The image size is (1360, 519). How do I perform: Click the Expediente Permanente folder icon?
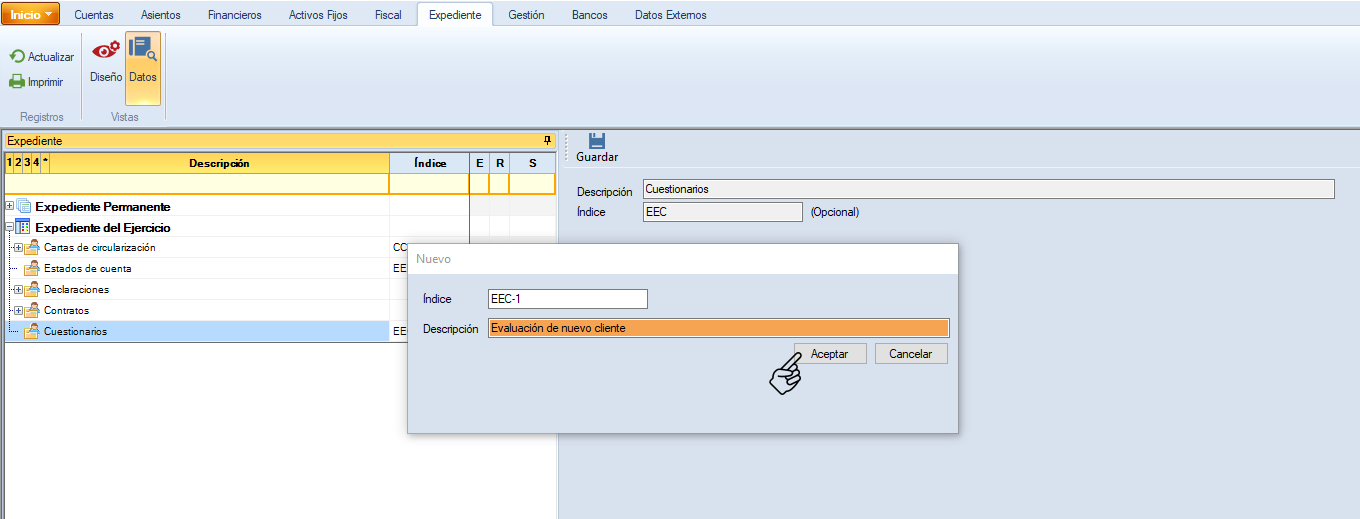[x=24, y=206]
